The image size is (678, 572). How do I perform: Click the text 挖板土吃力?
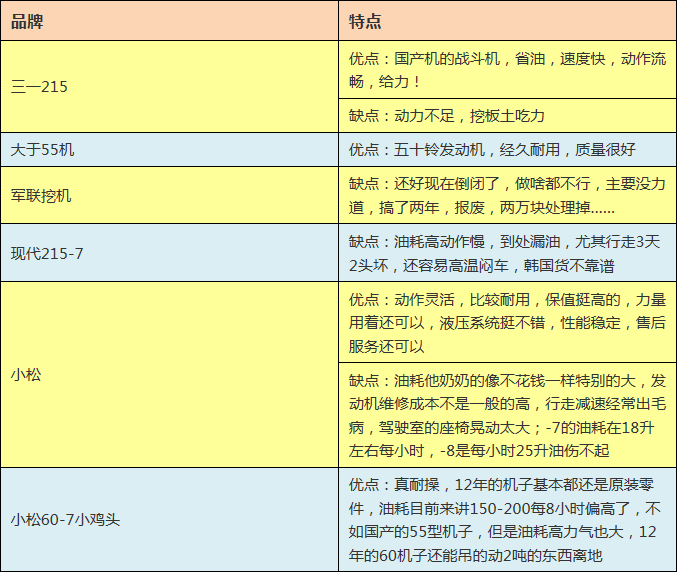[507, 116]
